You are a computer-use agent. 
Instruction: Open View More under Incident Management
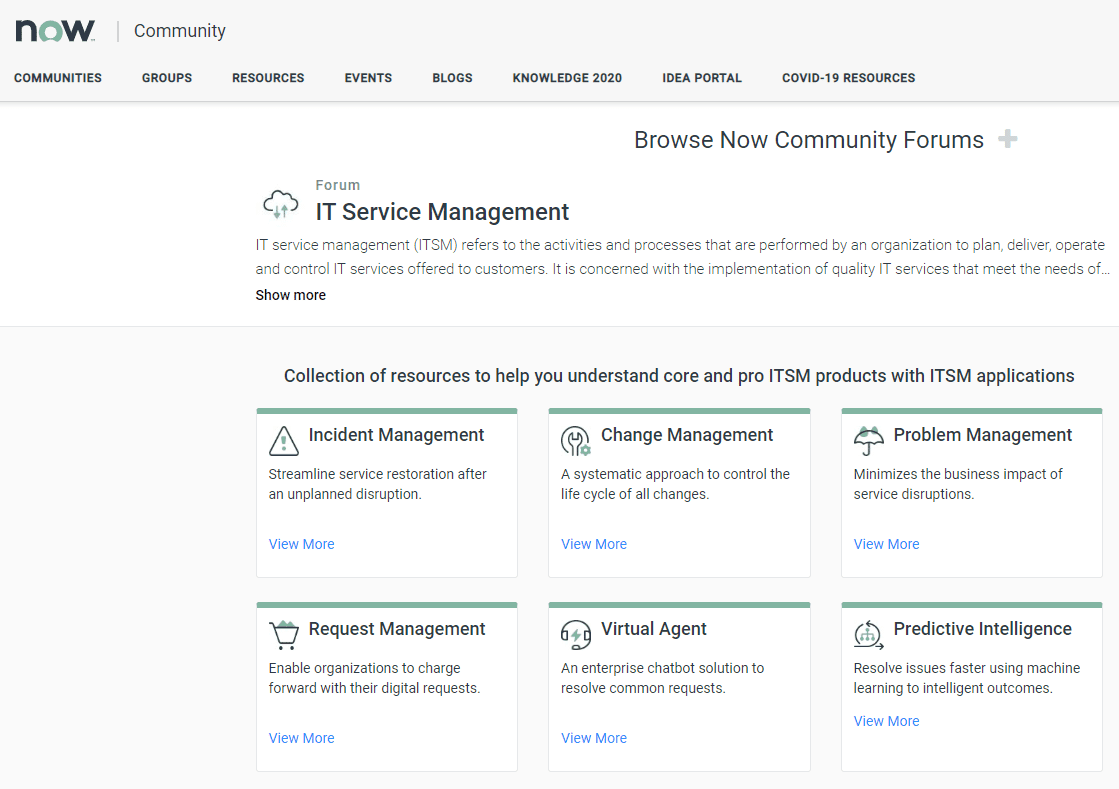pyautogui.click(x=301, y=543)
